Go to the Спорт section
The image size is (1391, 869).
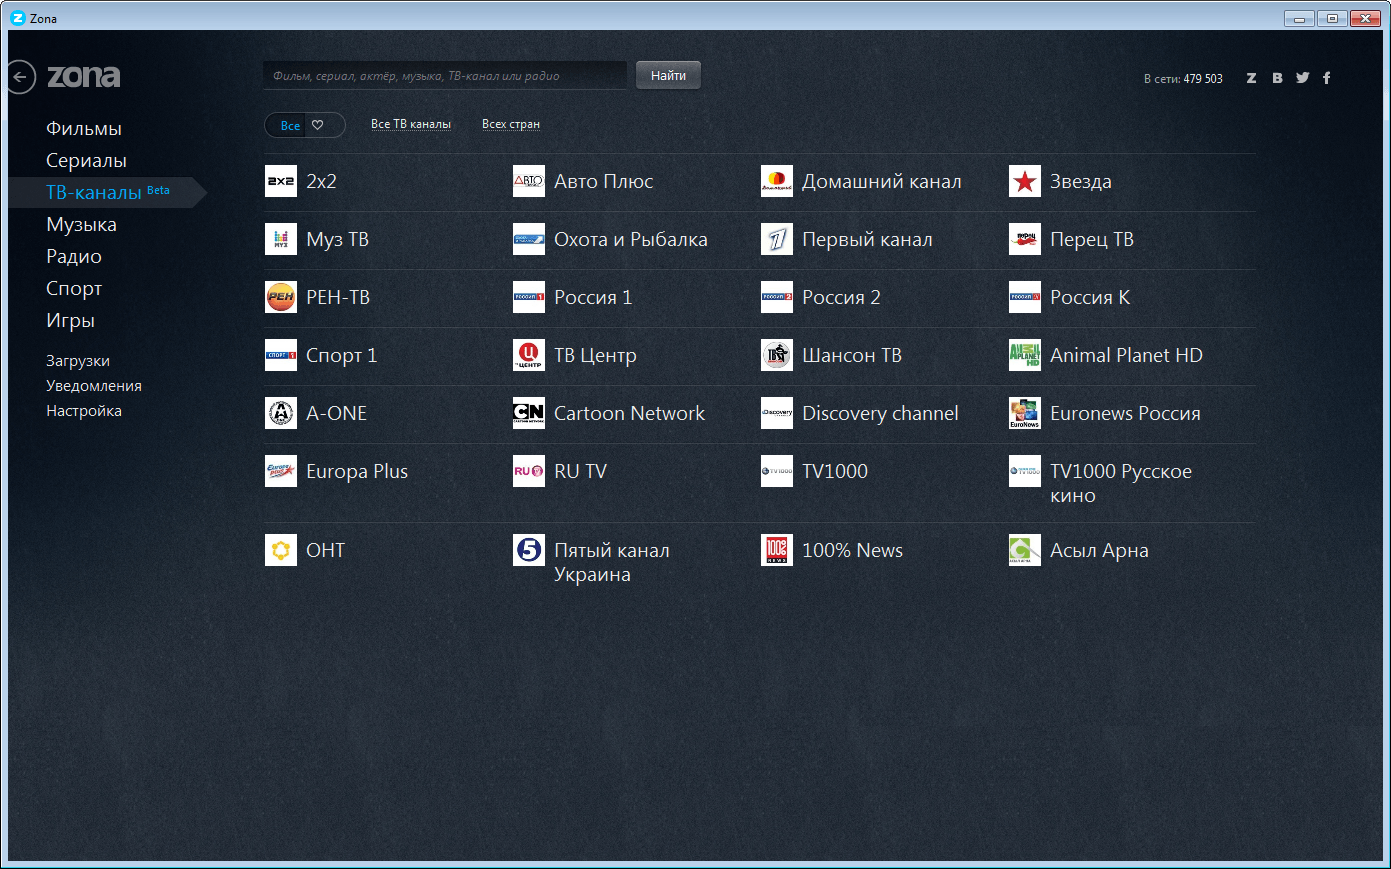(74, 288)
